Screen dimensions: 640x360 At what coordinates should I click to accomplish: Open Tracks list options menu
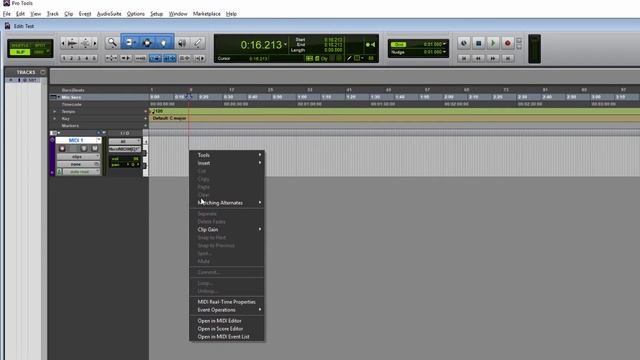coord(43,72)
